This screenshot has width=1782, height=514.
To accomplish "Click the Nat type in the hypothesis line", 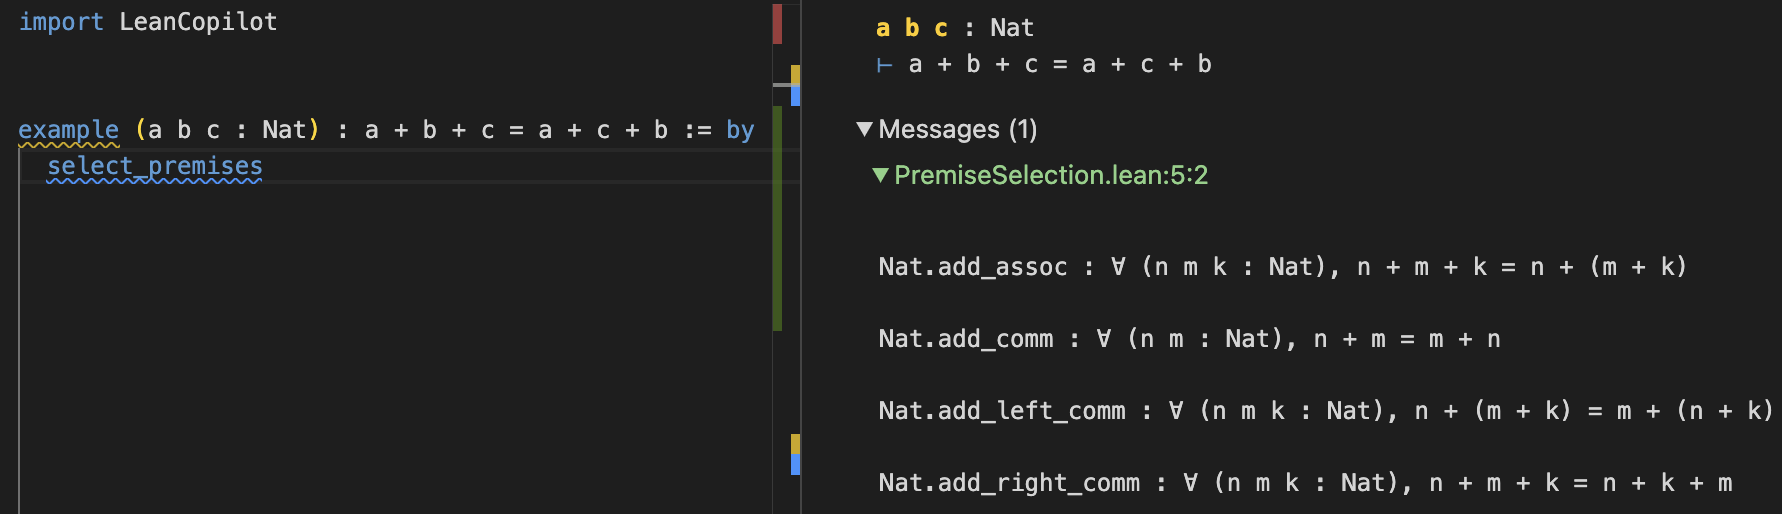I will click(x=1011, y=28).
